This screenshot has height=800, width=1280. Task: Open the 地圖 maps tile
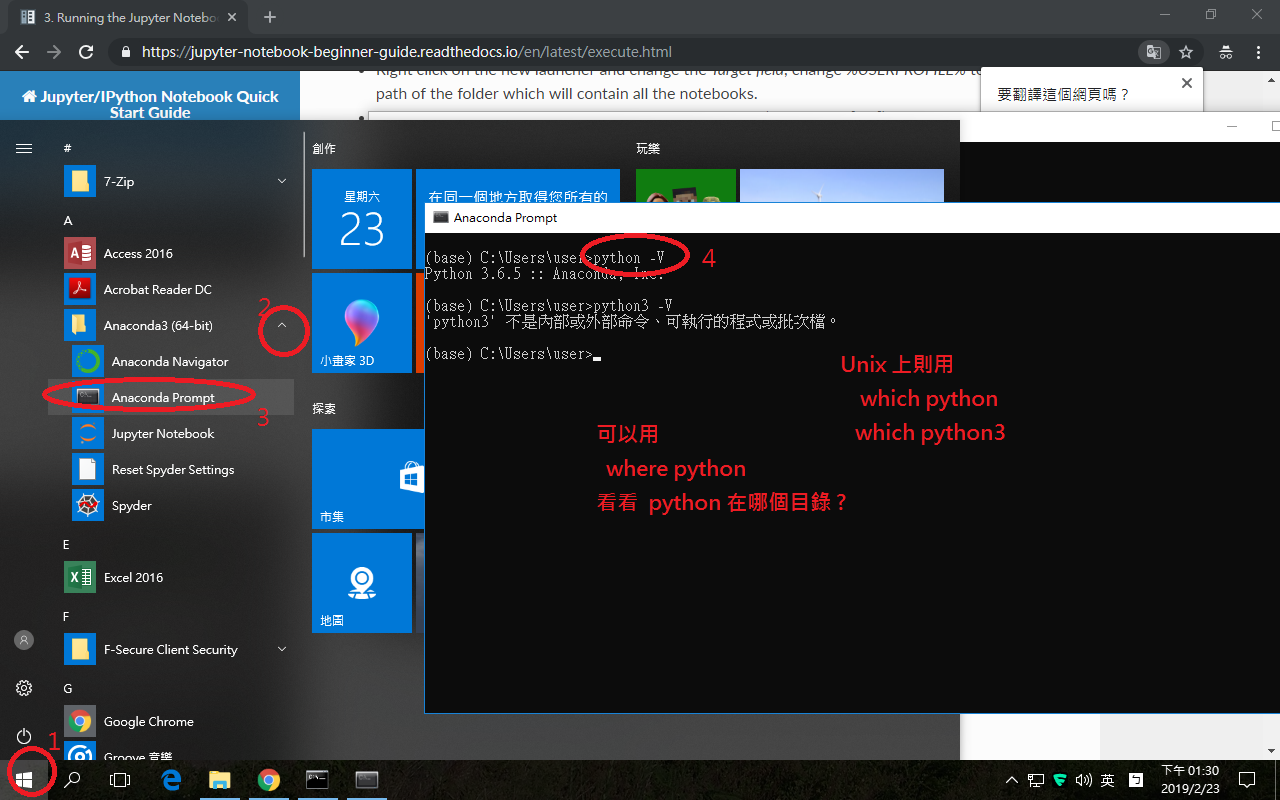(x=362, y=583)
